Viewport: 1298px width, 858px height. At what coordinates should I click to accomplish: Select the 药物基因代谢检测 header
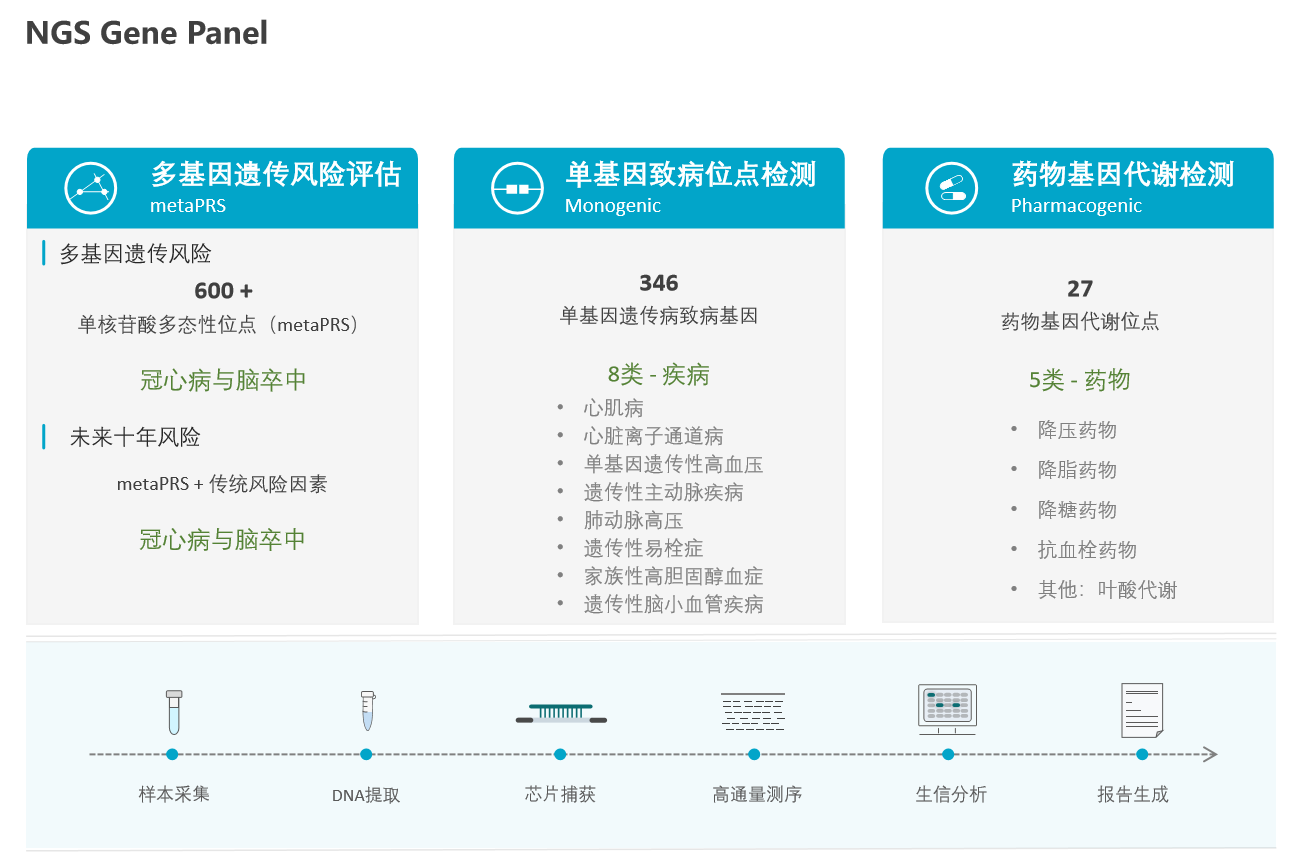pos(1122,175)
